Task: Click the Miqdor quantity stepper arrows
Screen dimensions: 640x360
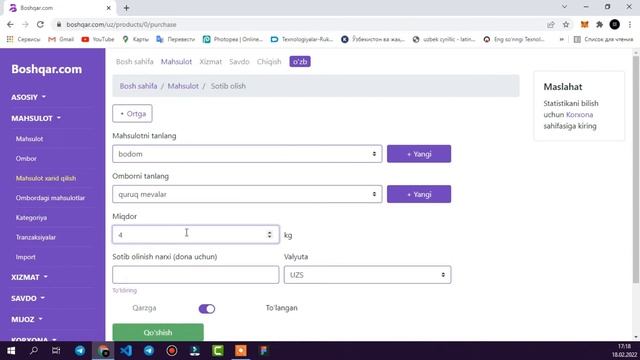Action: (x=269, y=235)
